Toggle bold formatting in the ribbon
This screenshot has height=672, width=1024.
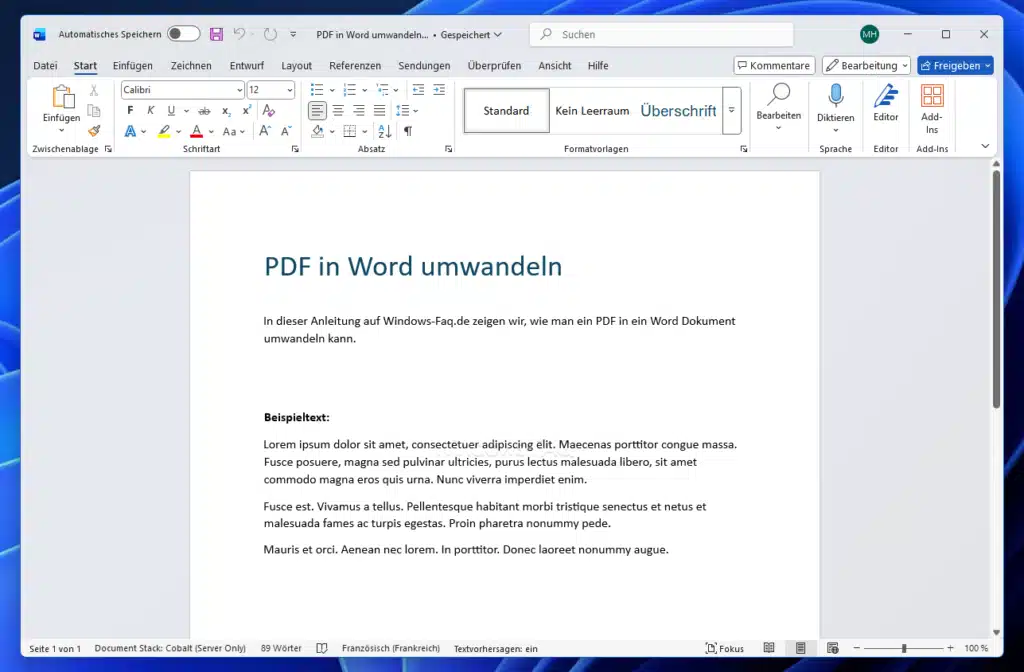pos(130,110)
